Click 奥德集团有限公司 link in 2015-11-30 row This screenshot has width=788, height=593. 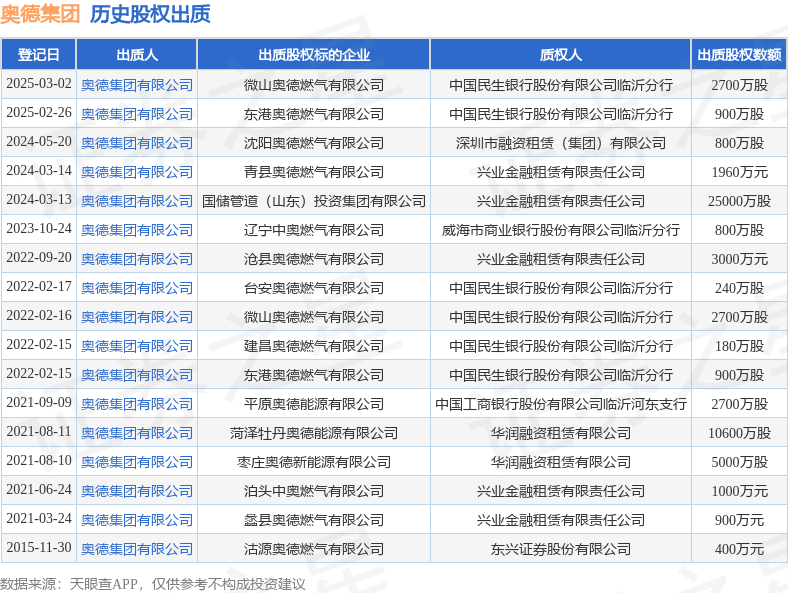coord(137,549)
